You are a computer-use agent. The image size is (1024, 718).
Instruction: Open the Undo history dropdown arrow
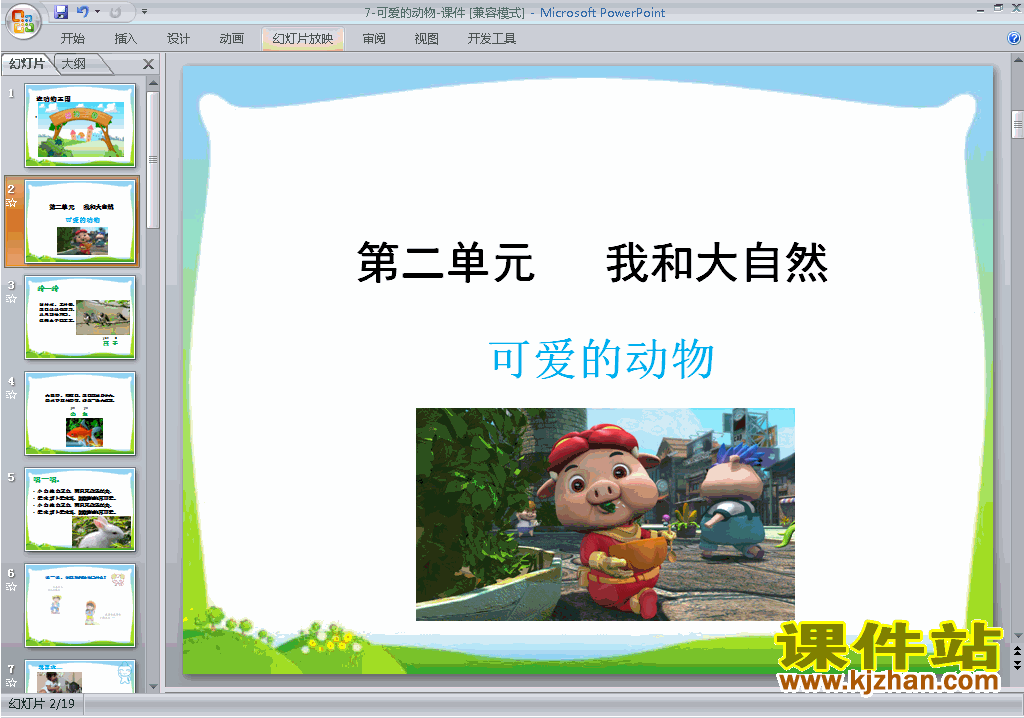click(97, 12)
